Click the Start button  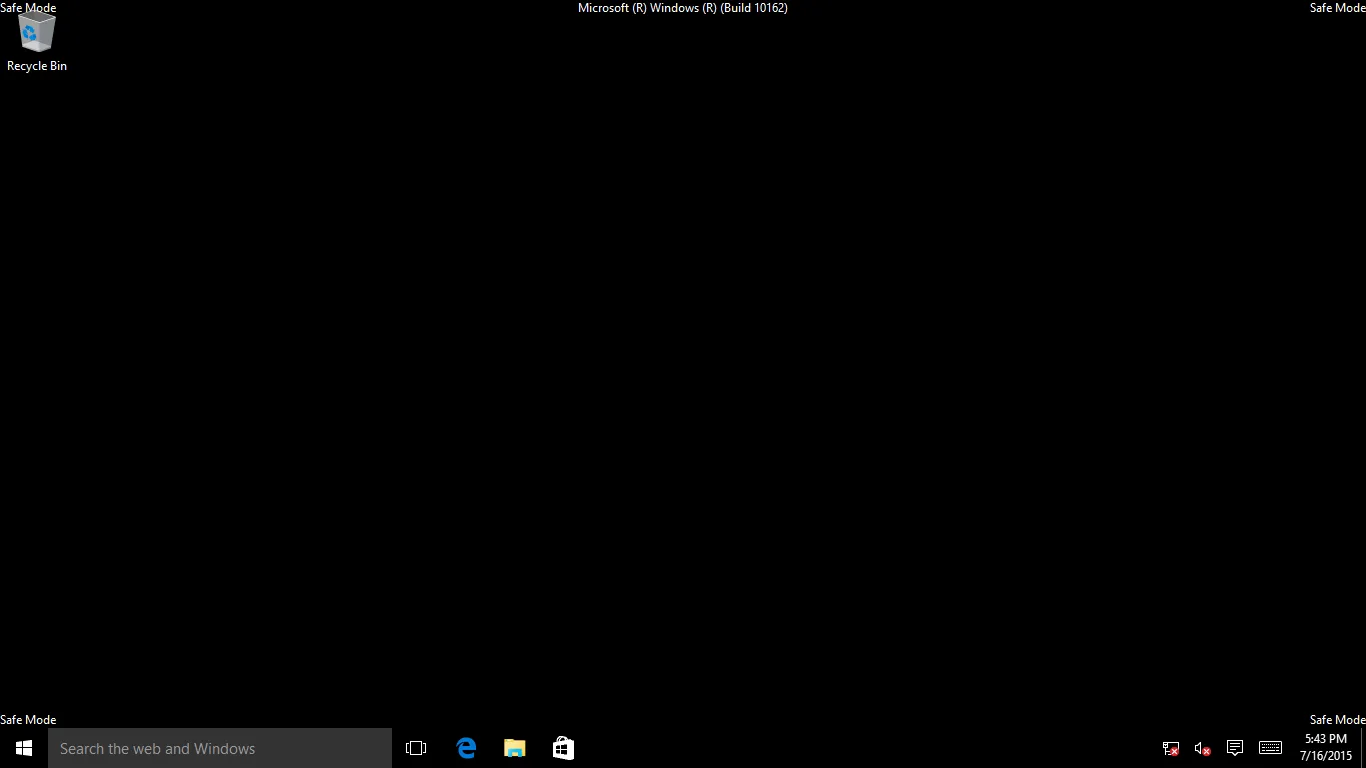[22, 747]
